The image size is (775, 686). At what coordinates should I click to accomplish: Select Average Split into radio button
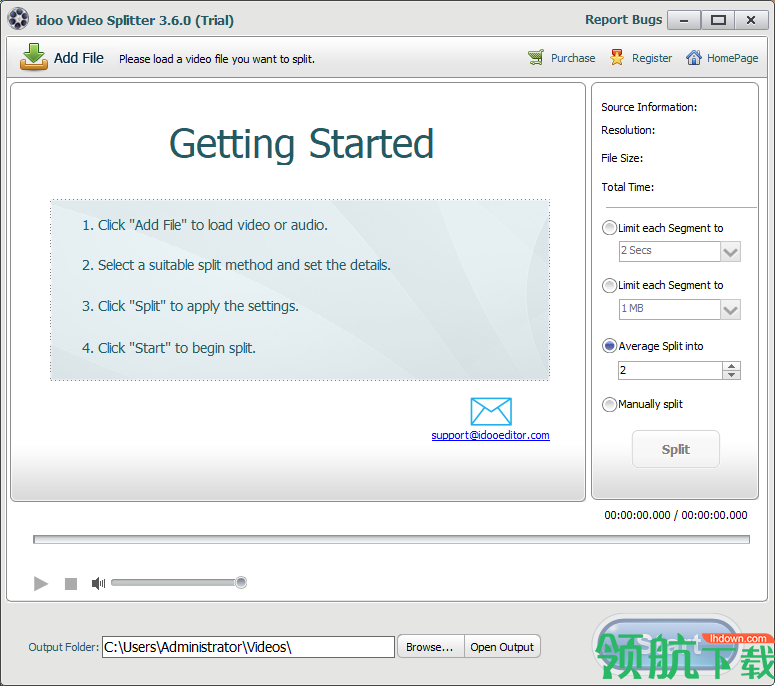pos(609,346)
